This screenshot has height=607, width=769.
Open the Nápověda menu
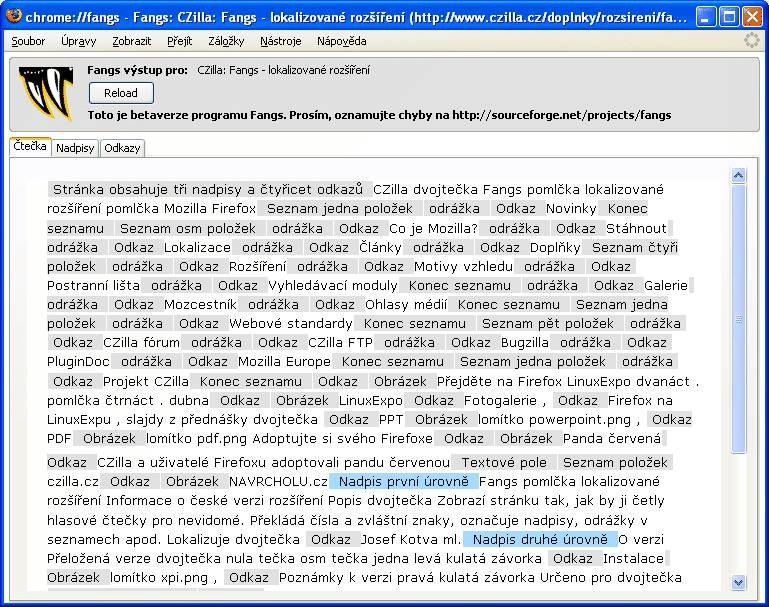coord(341,41)
